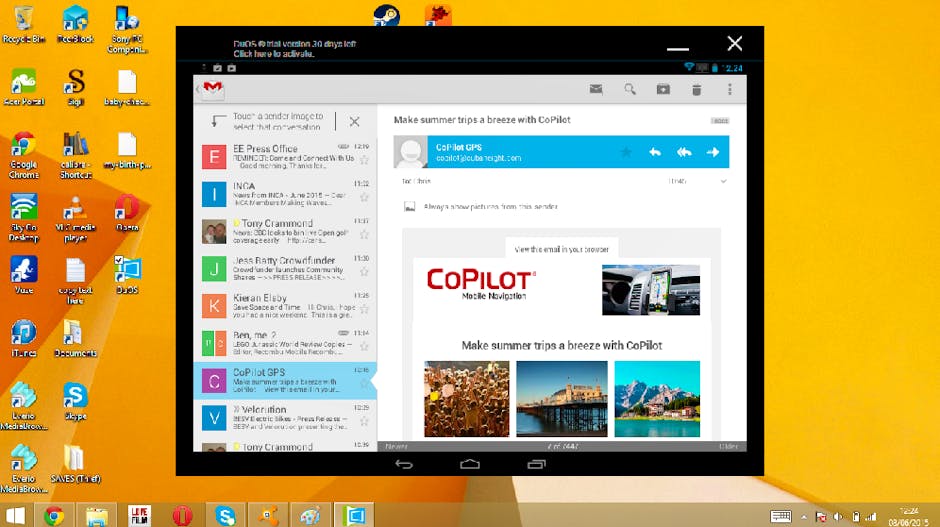Viewport: 940px width, 527px height.
Task: Forward the CoPilot GPS email
Action: (x=713, y=152)
